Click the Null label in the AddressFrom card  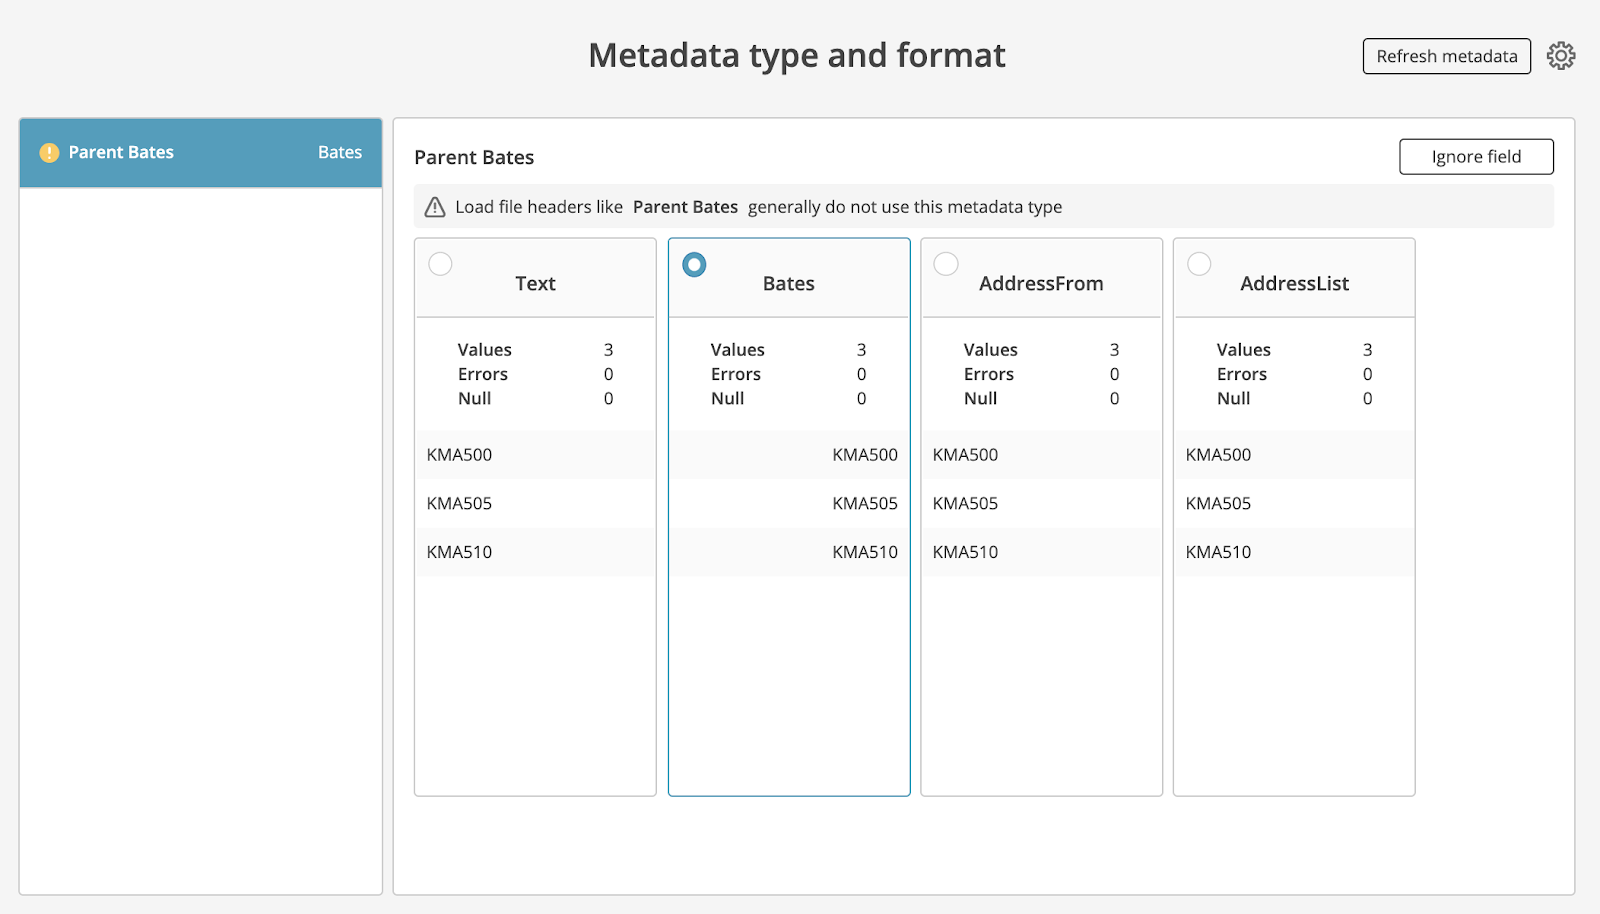(x=981, y=399)
